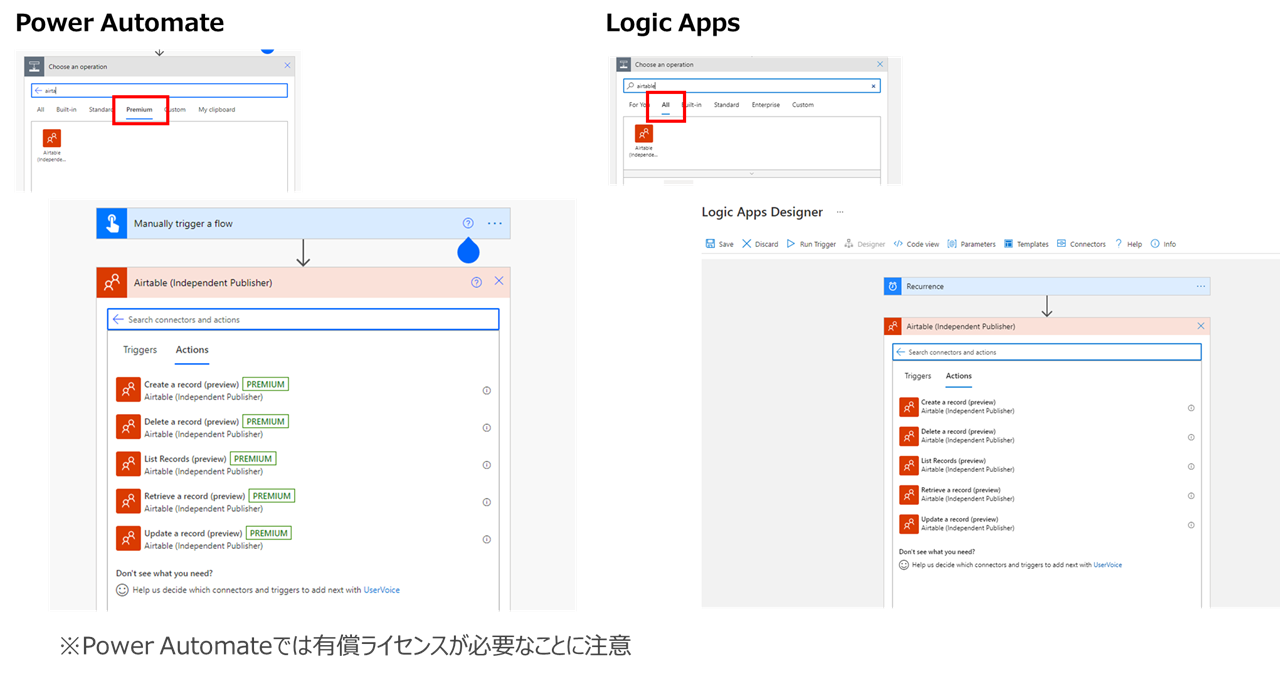Click back arrow in Logic Apps connector search
1280x674 pixels.
900,352
